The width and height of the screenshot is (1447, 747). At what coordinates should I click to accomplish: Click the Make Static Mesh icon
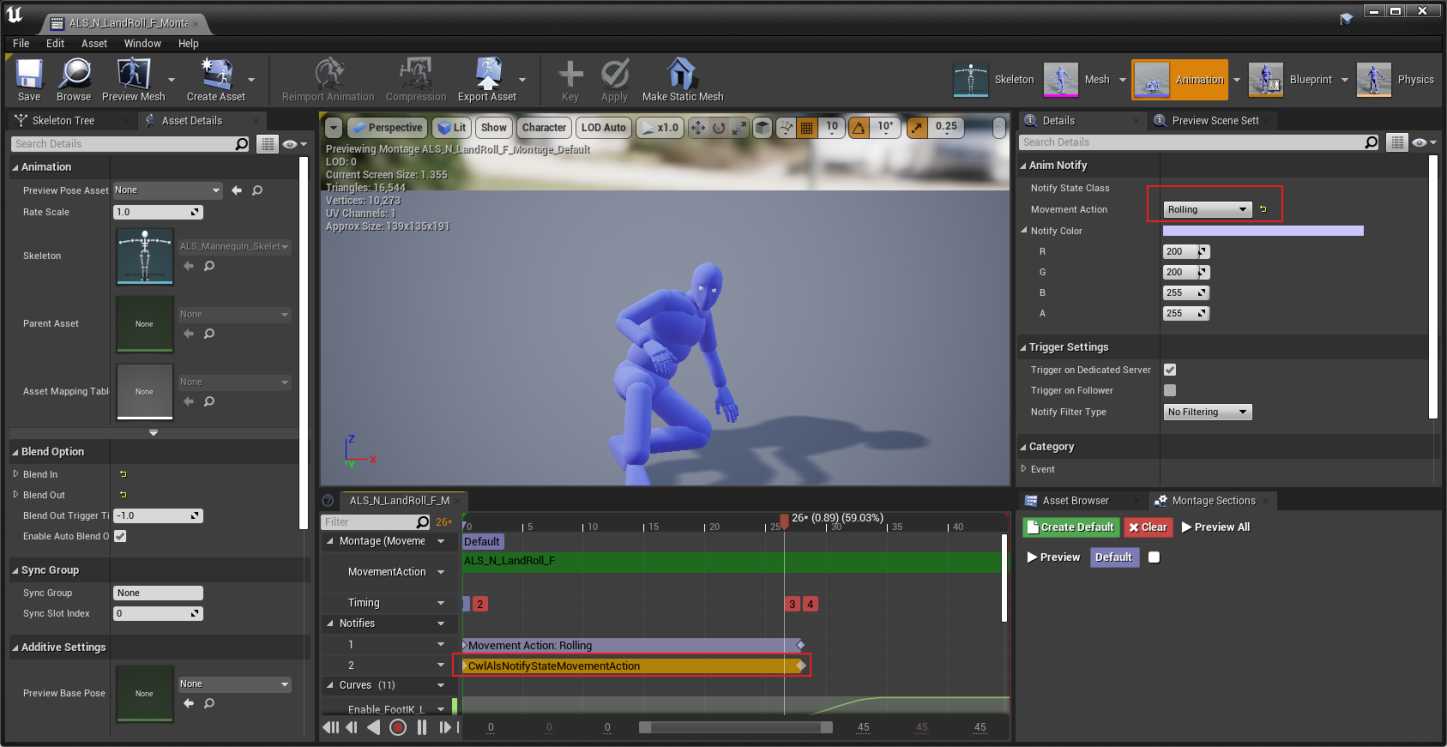[682, 78]
